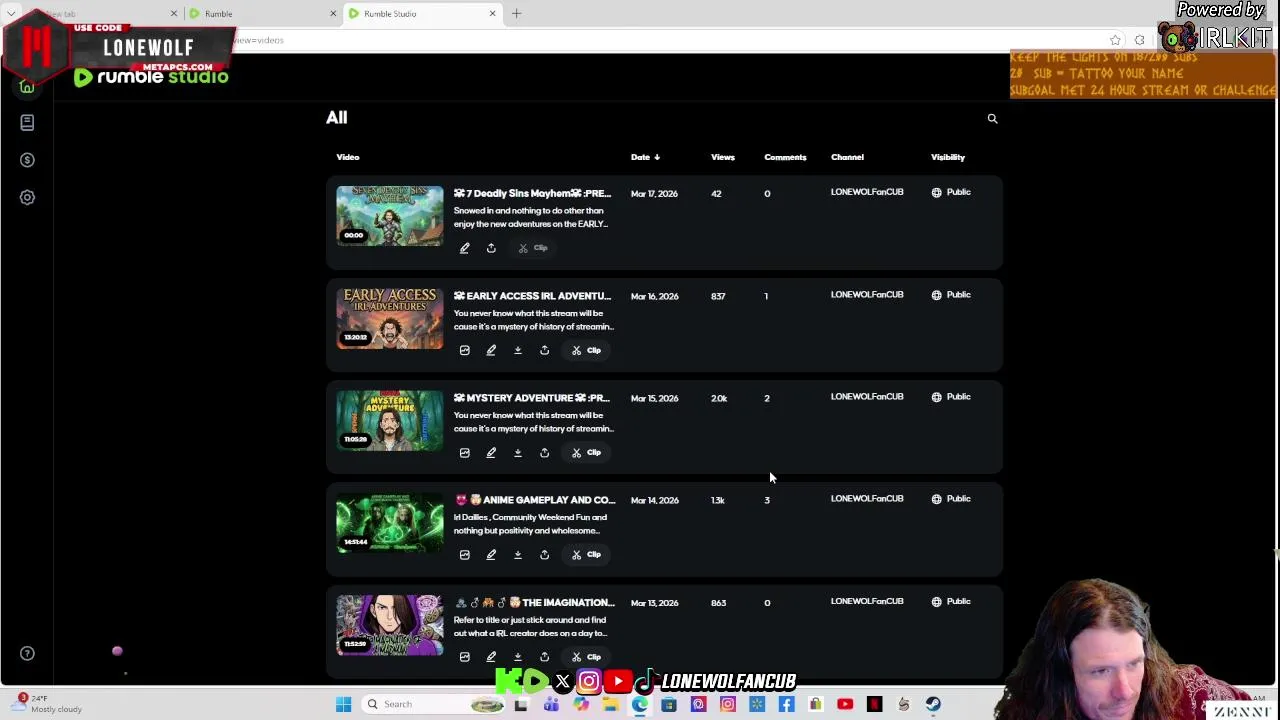Sort videos by the Date column
Viewport: 1280px width, 720px height.
click(x=645, y=157)
